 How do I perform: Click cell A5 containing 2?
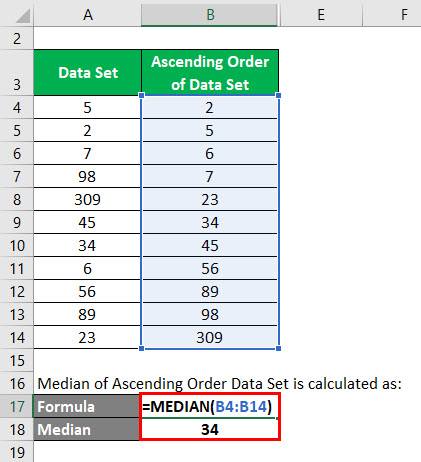coord(87,130)
